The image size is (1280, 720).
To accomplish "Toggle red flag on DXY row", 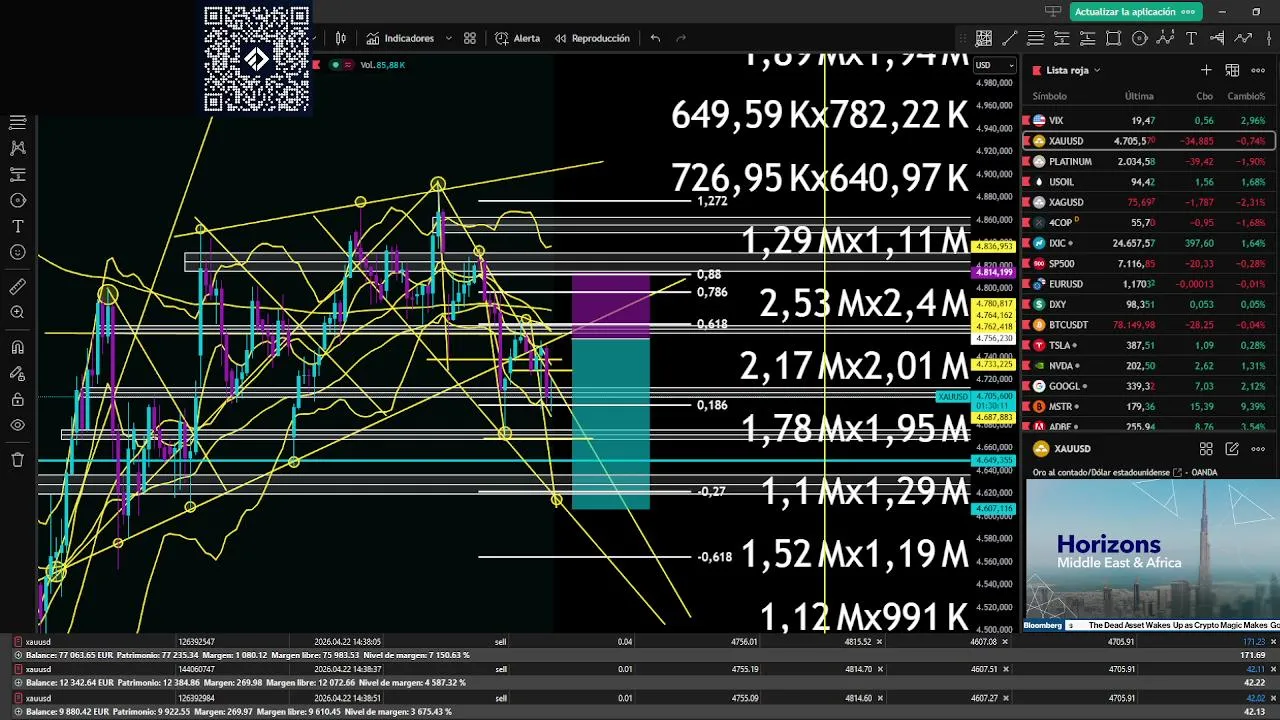I will click(1026, 304).
